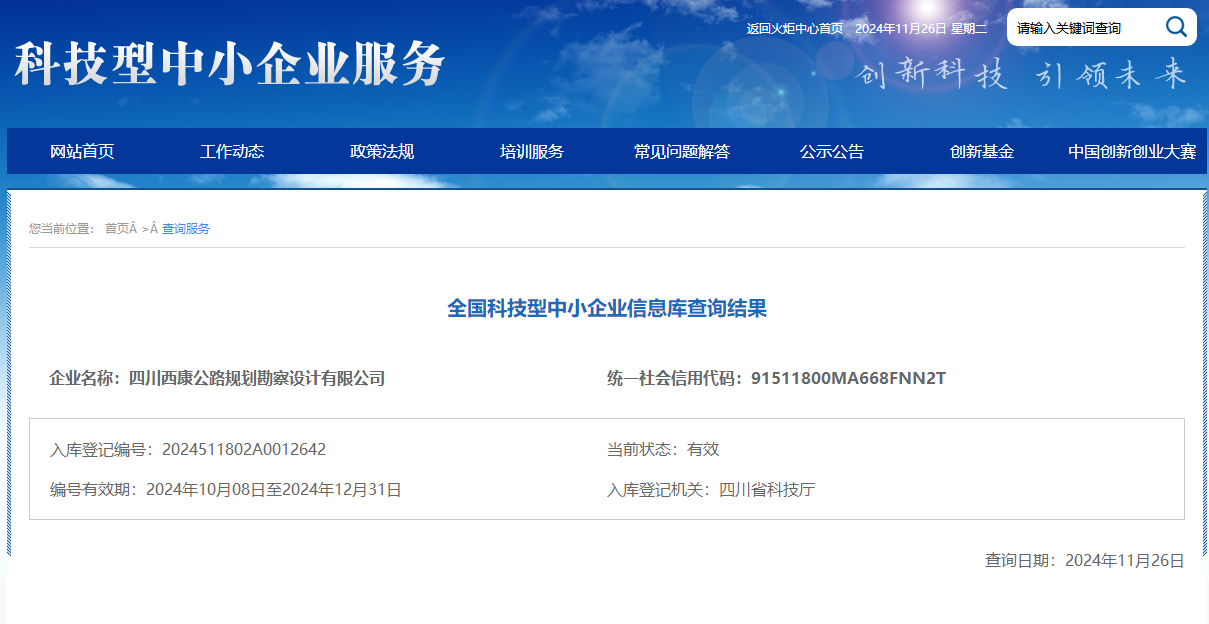The width and height of the screenshot is (1209, 624).
Task: Open the 培训服务 navigation item
Action: pos(532,152)
